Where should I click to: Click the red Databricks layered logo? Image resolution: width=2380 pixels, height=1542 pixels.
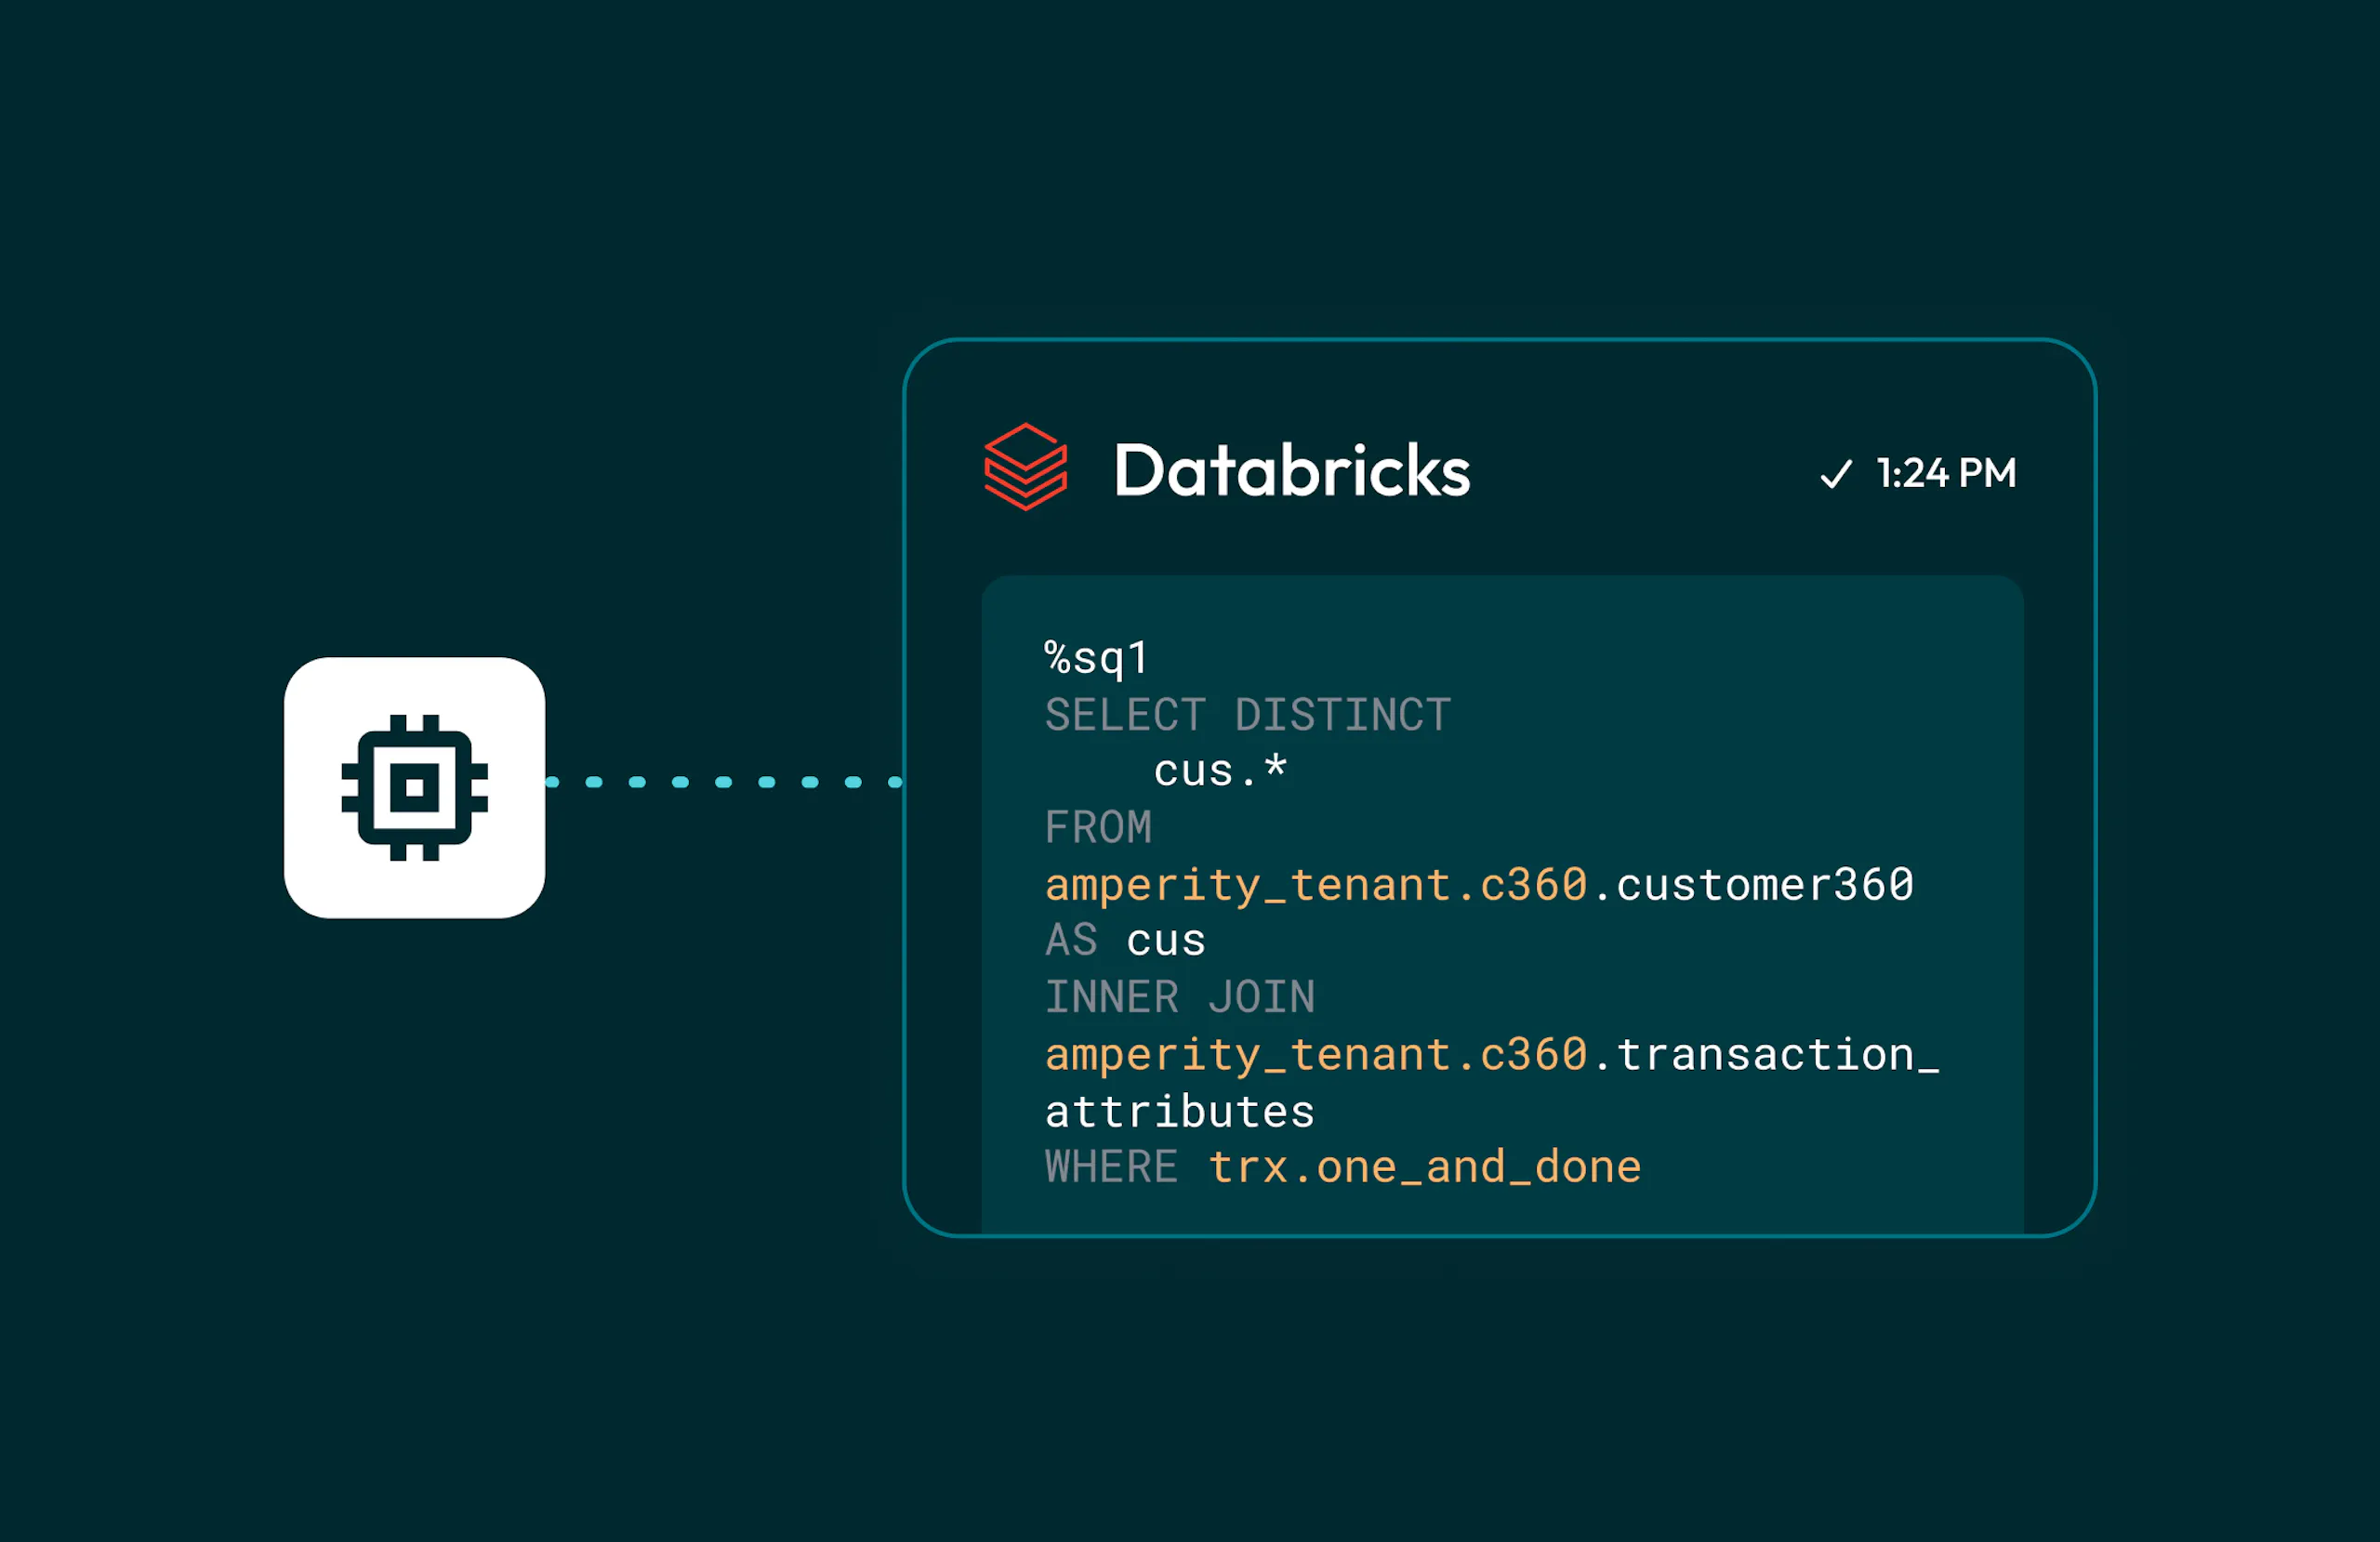(x=1025, y=467)
